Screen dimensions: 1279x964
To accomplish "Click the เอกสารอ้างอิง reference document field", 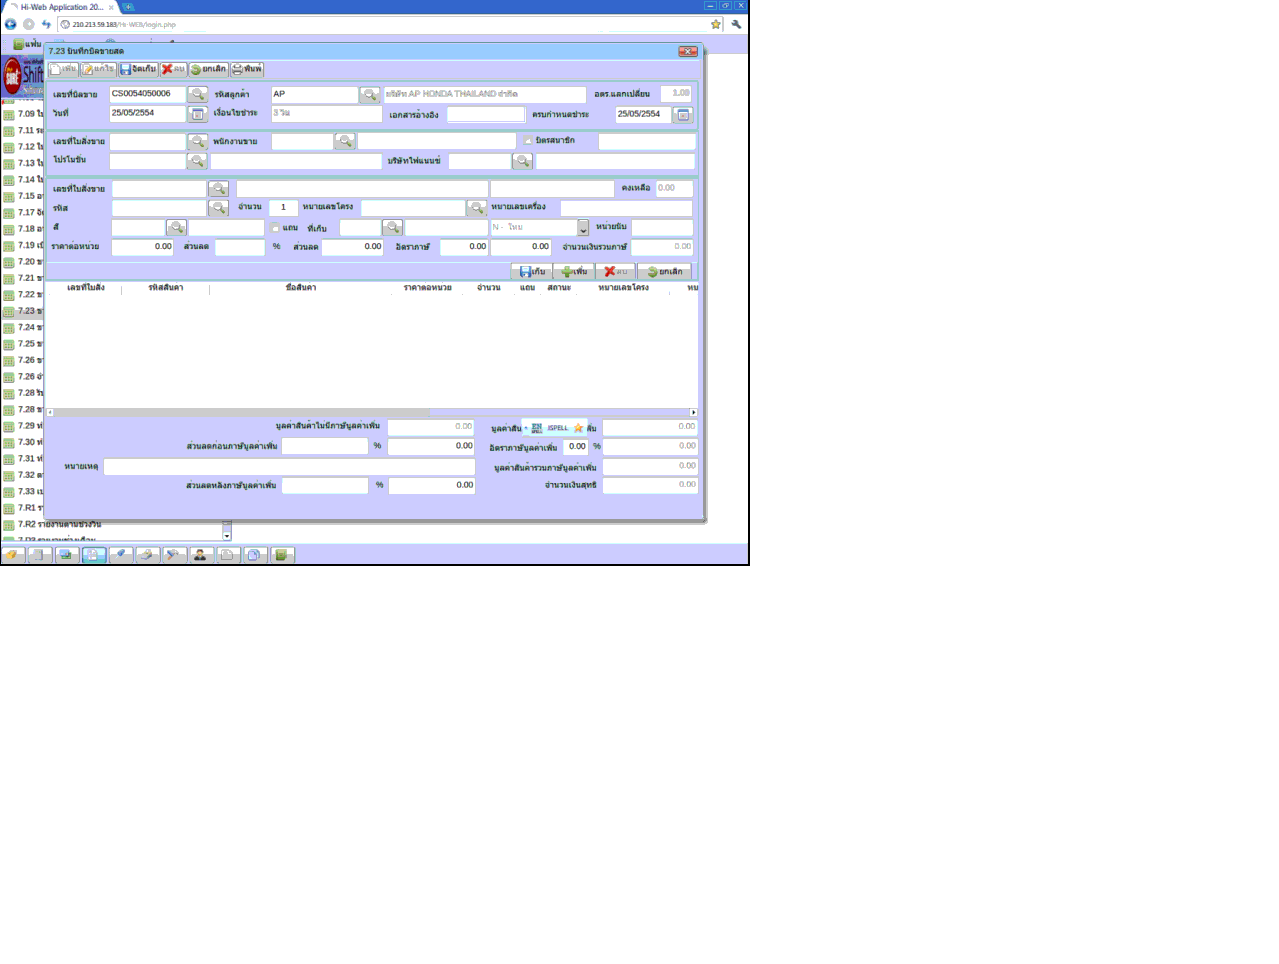I will click(485, 114).
